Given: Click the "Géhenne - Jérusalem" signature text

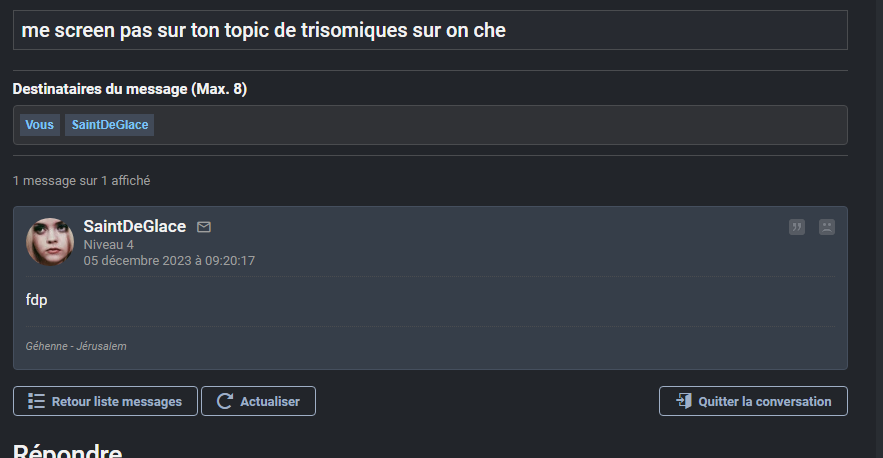Looking at the screenshot, I should [76, 346].
